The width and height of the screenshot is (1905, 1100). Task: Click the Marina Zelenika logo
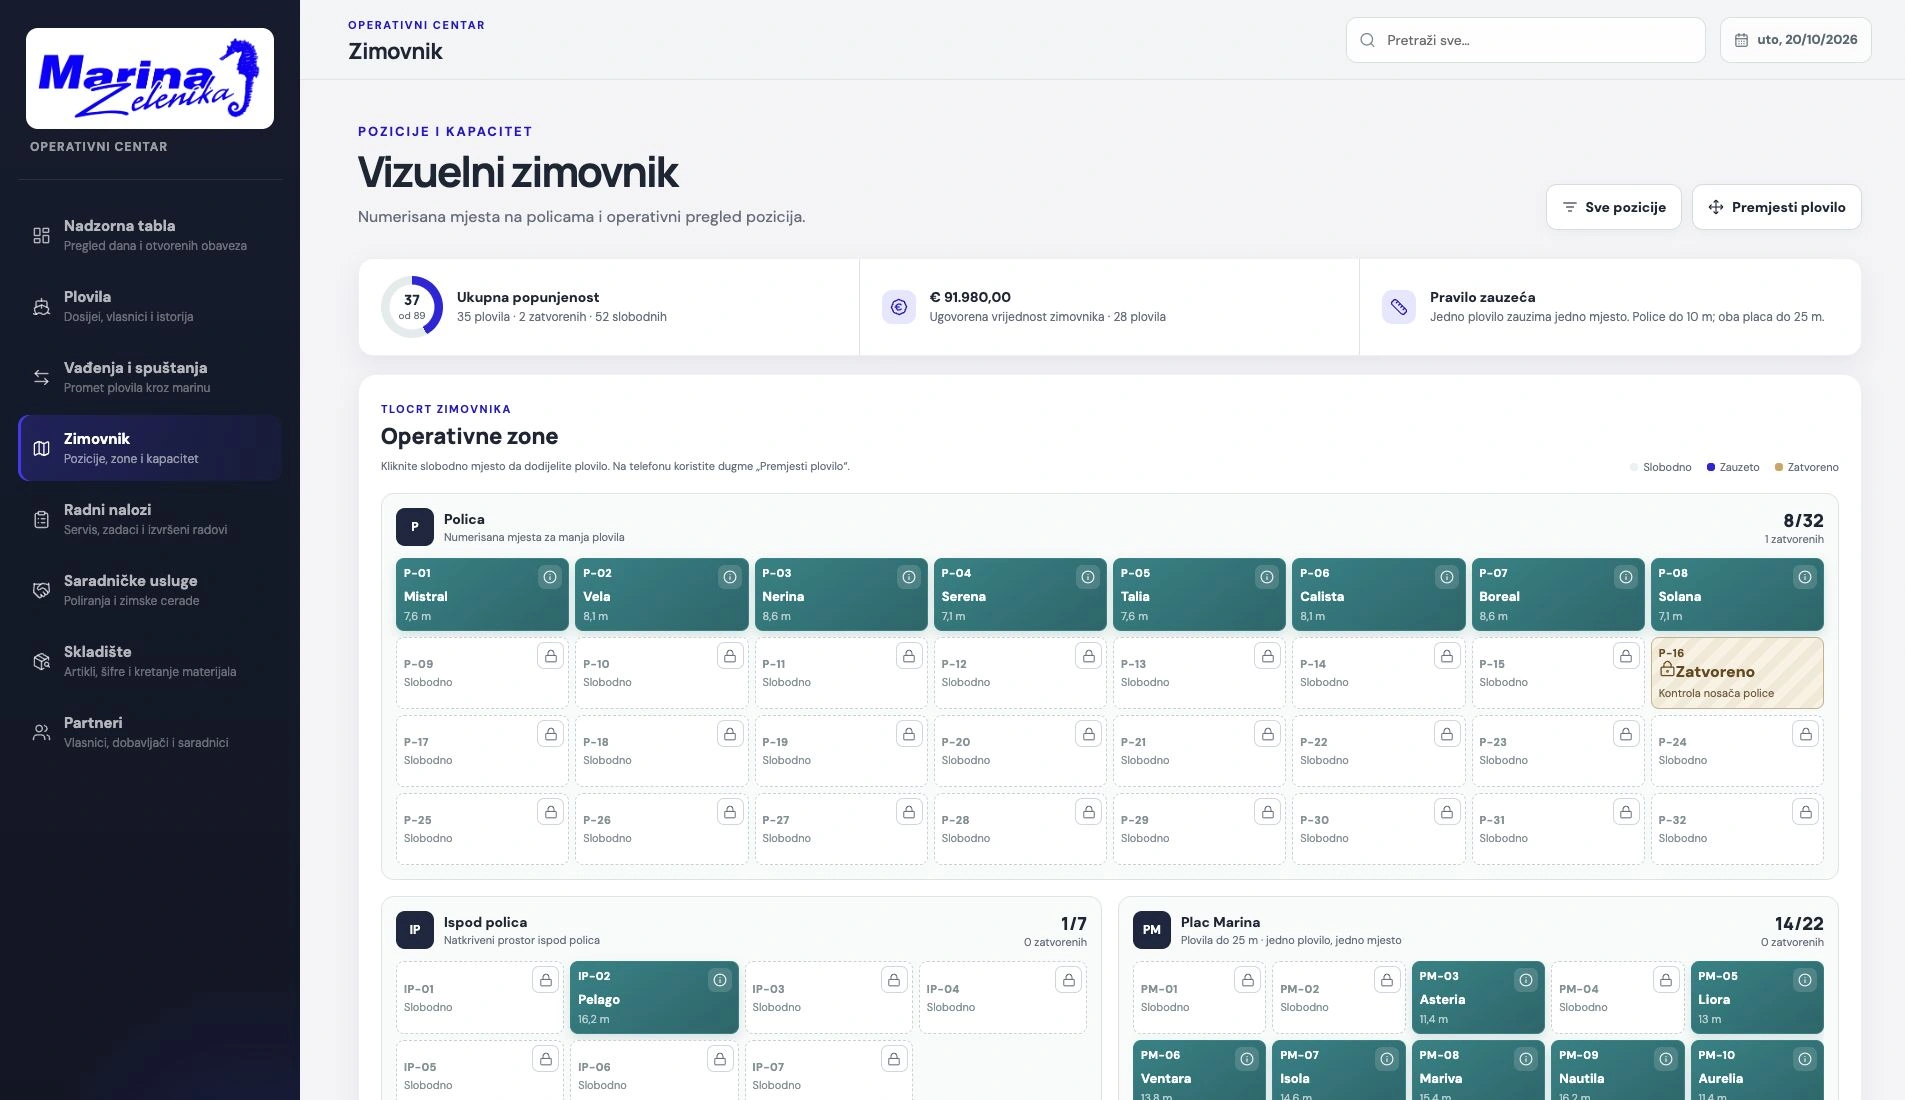[150, 78]
